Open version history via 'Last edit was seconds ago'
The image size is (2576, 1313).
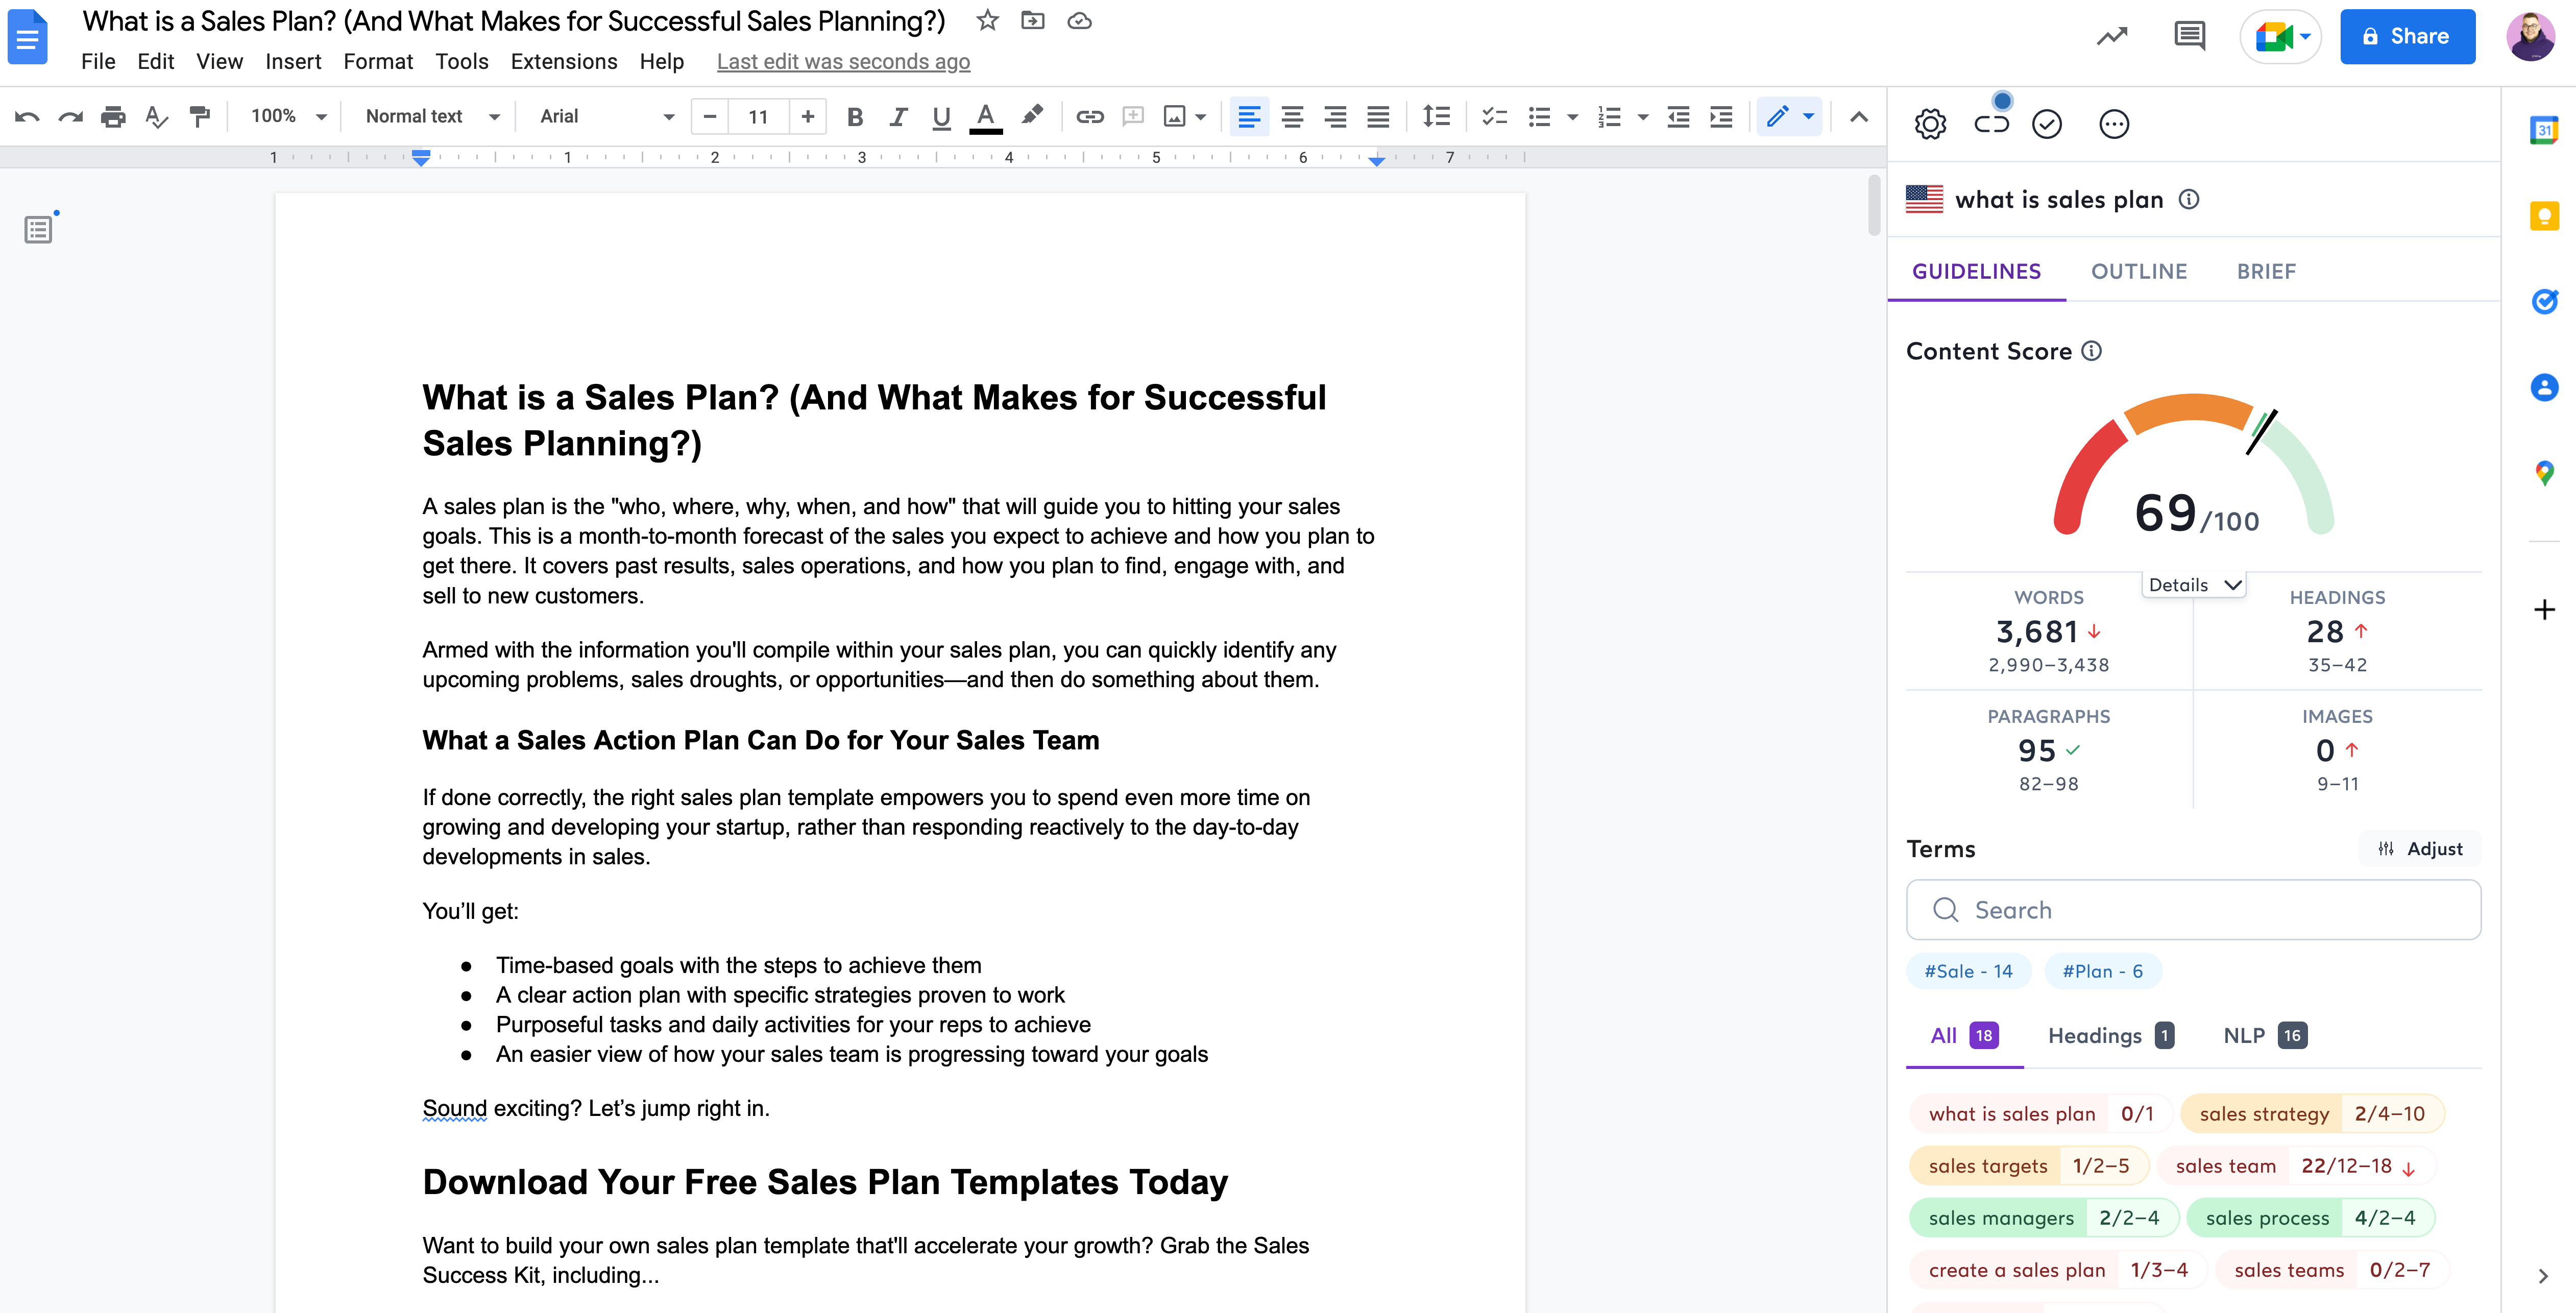click(843, 61)
